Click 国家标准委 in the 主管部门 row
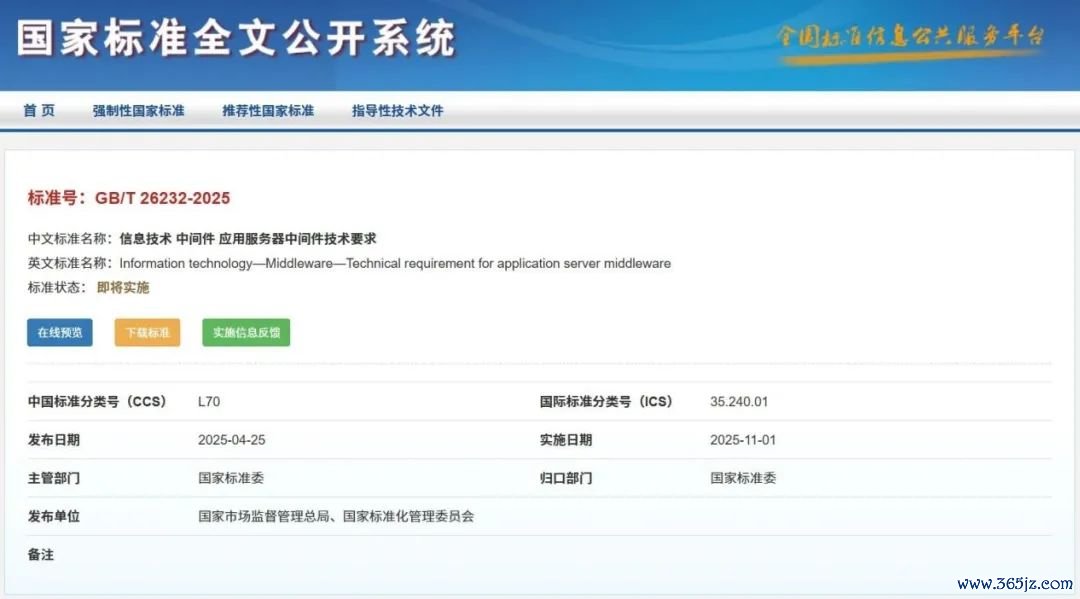Image resolution: width=1080 pixels, height=599 pixels. 231,478
